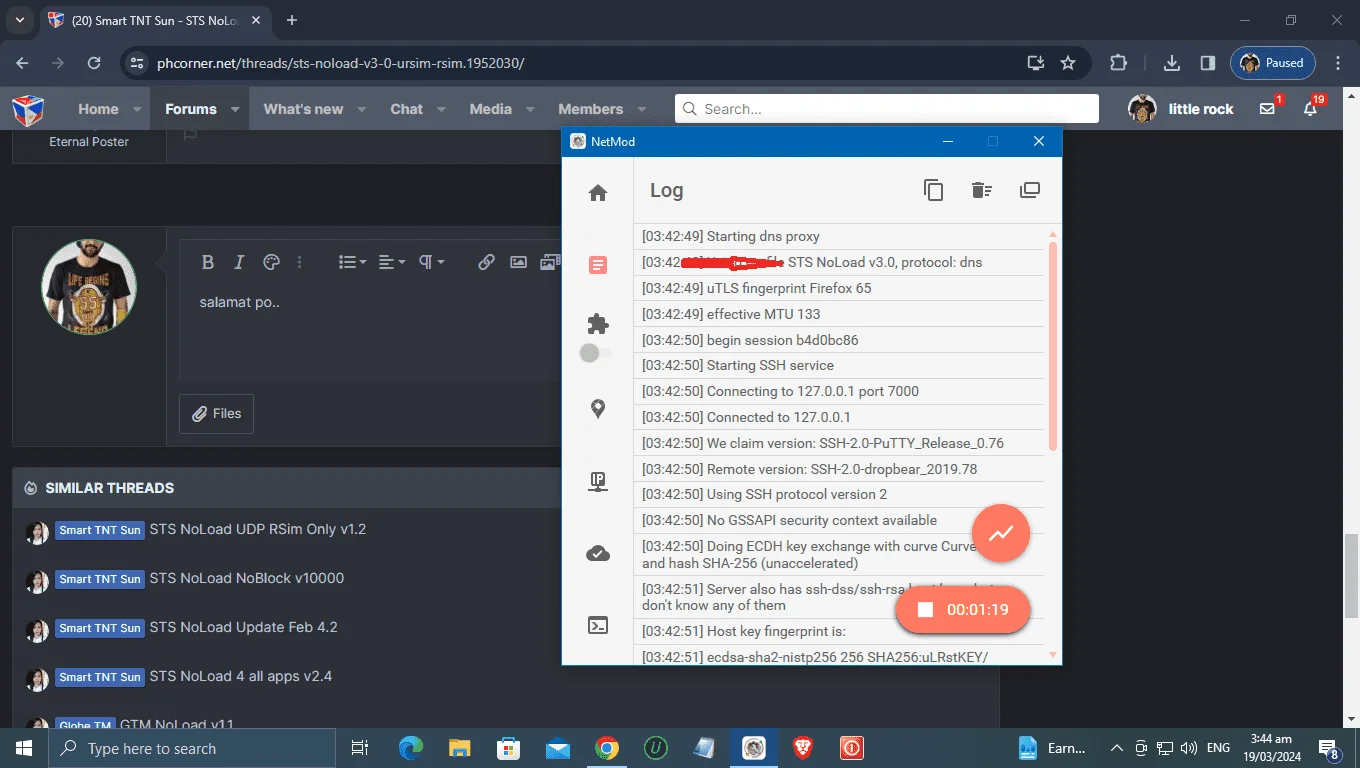1360x768 pixels.
Task: Click the NetMod log scrollbar
Action: point(1052,345)
